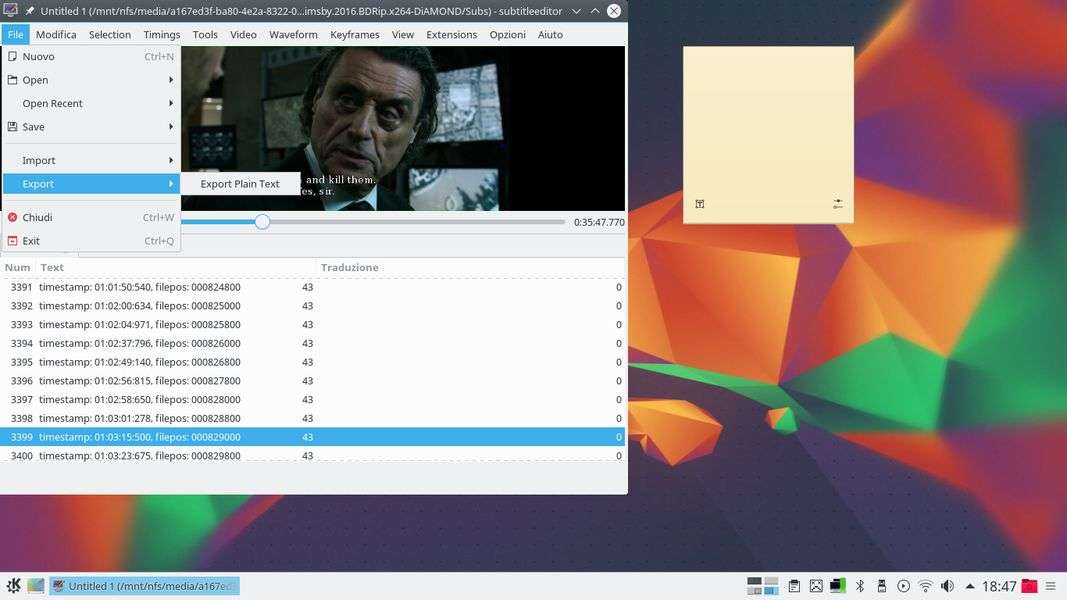Select subtitle row 3397
The image size is (1067, 600).
coord(312,399)
